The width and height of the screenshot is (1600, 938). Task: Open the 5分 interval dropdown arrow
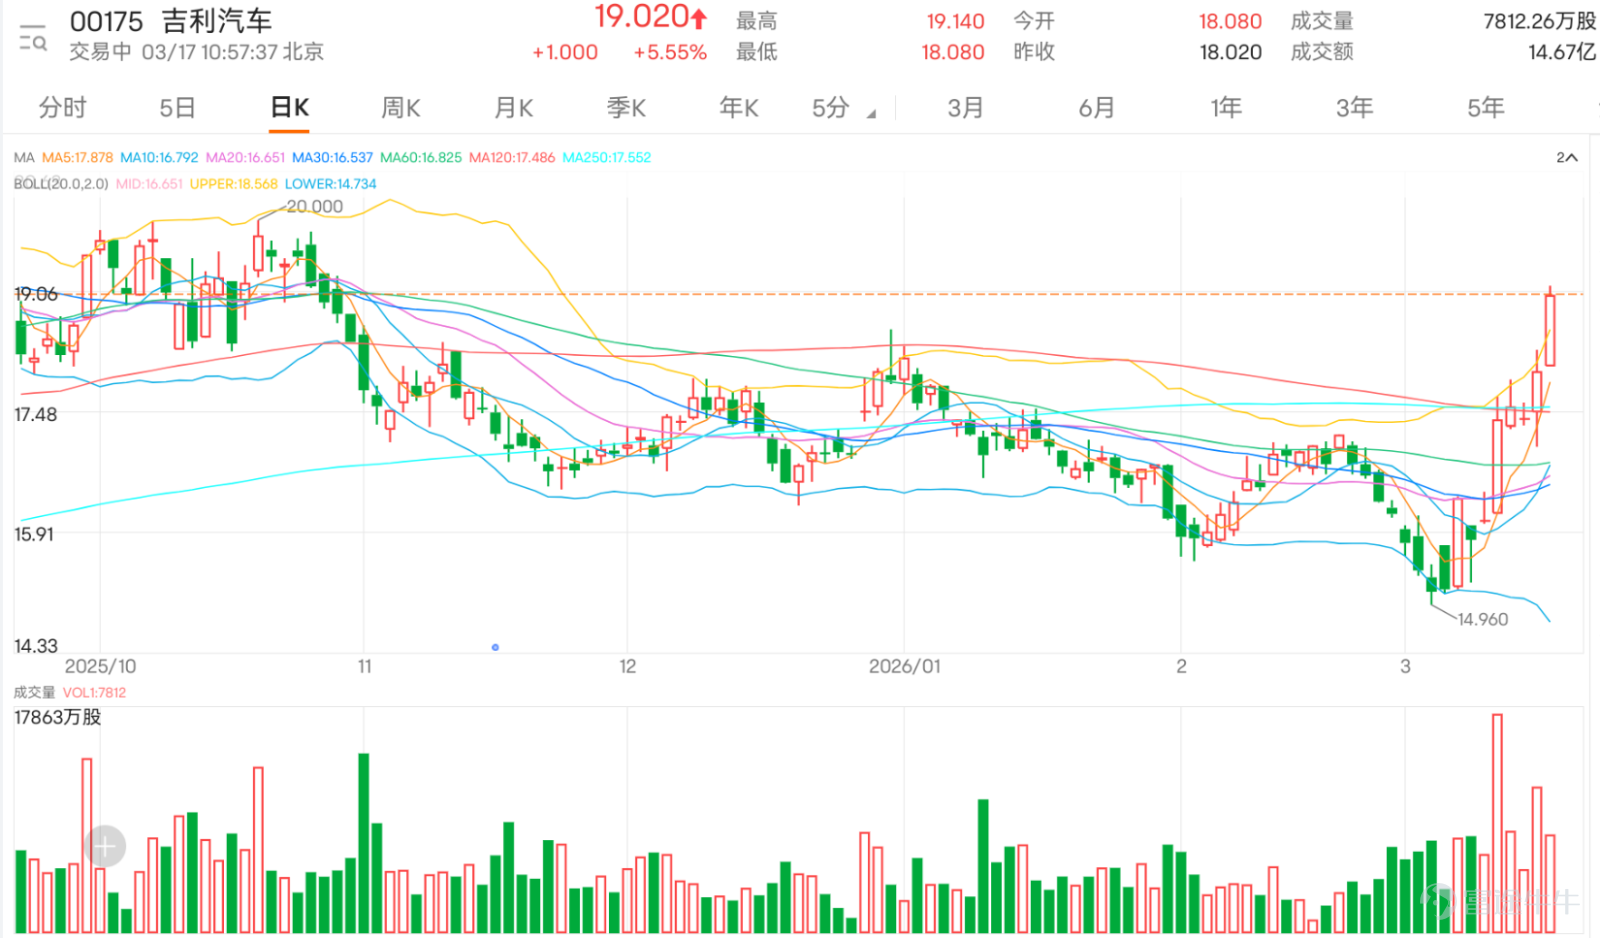tap(871, 114)
